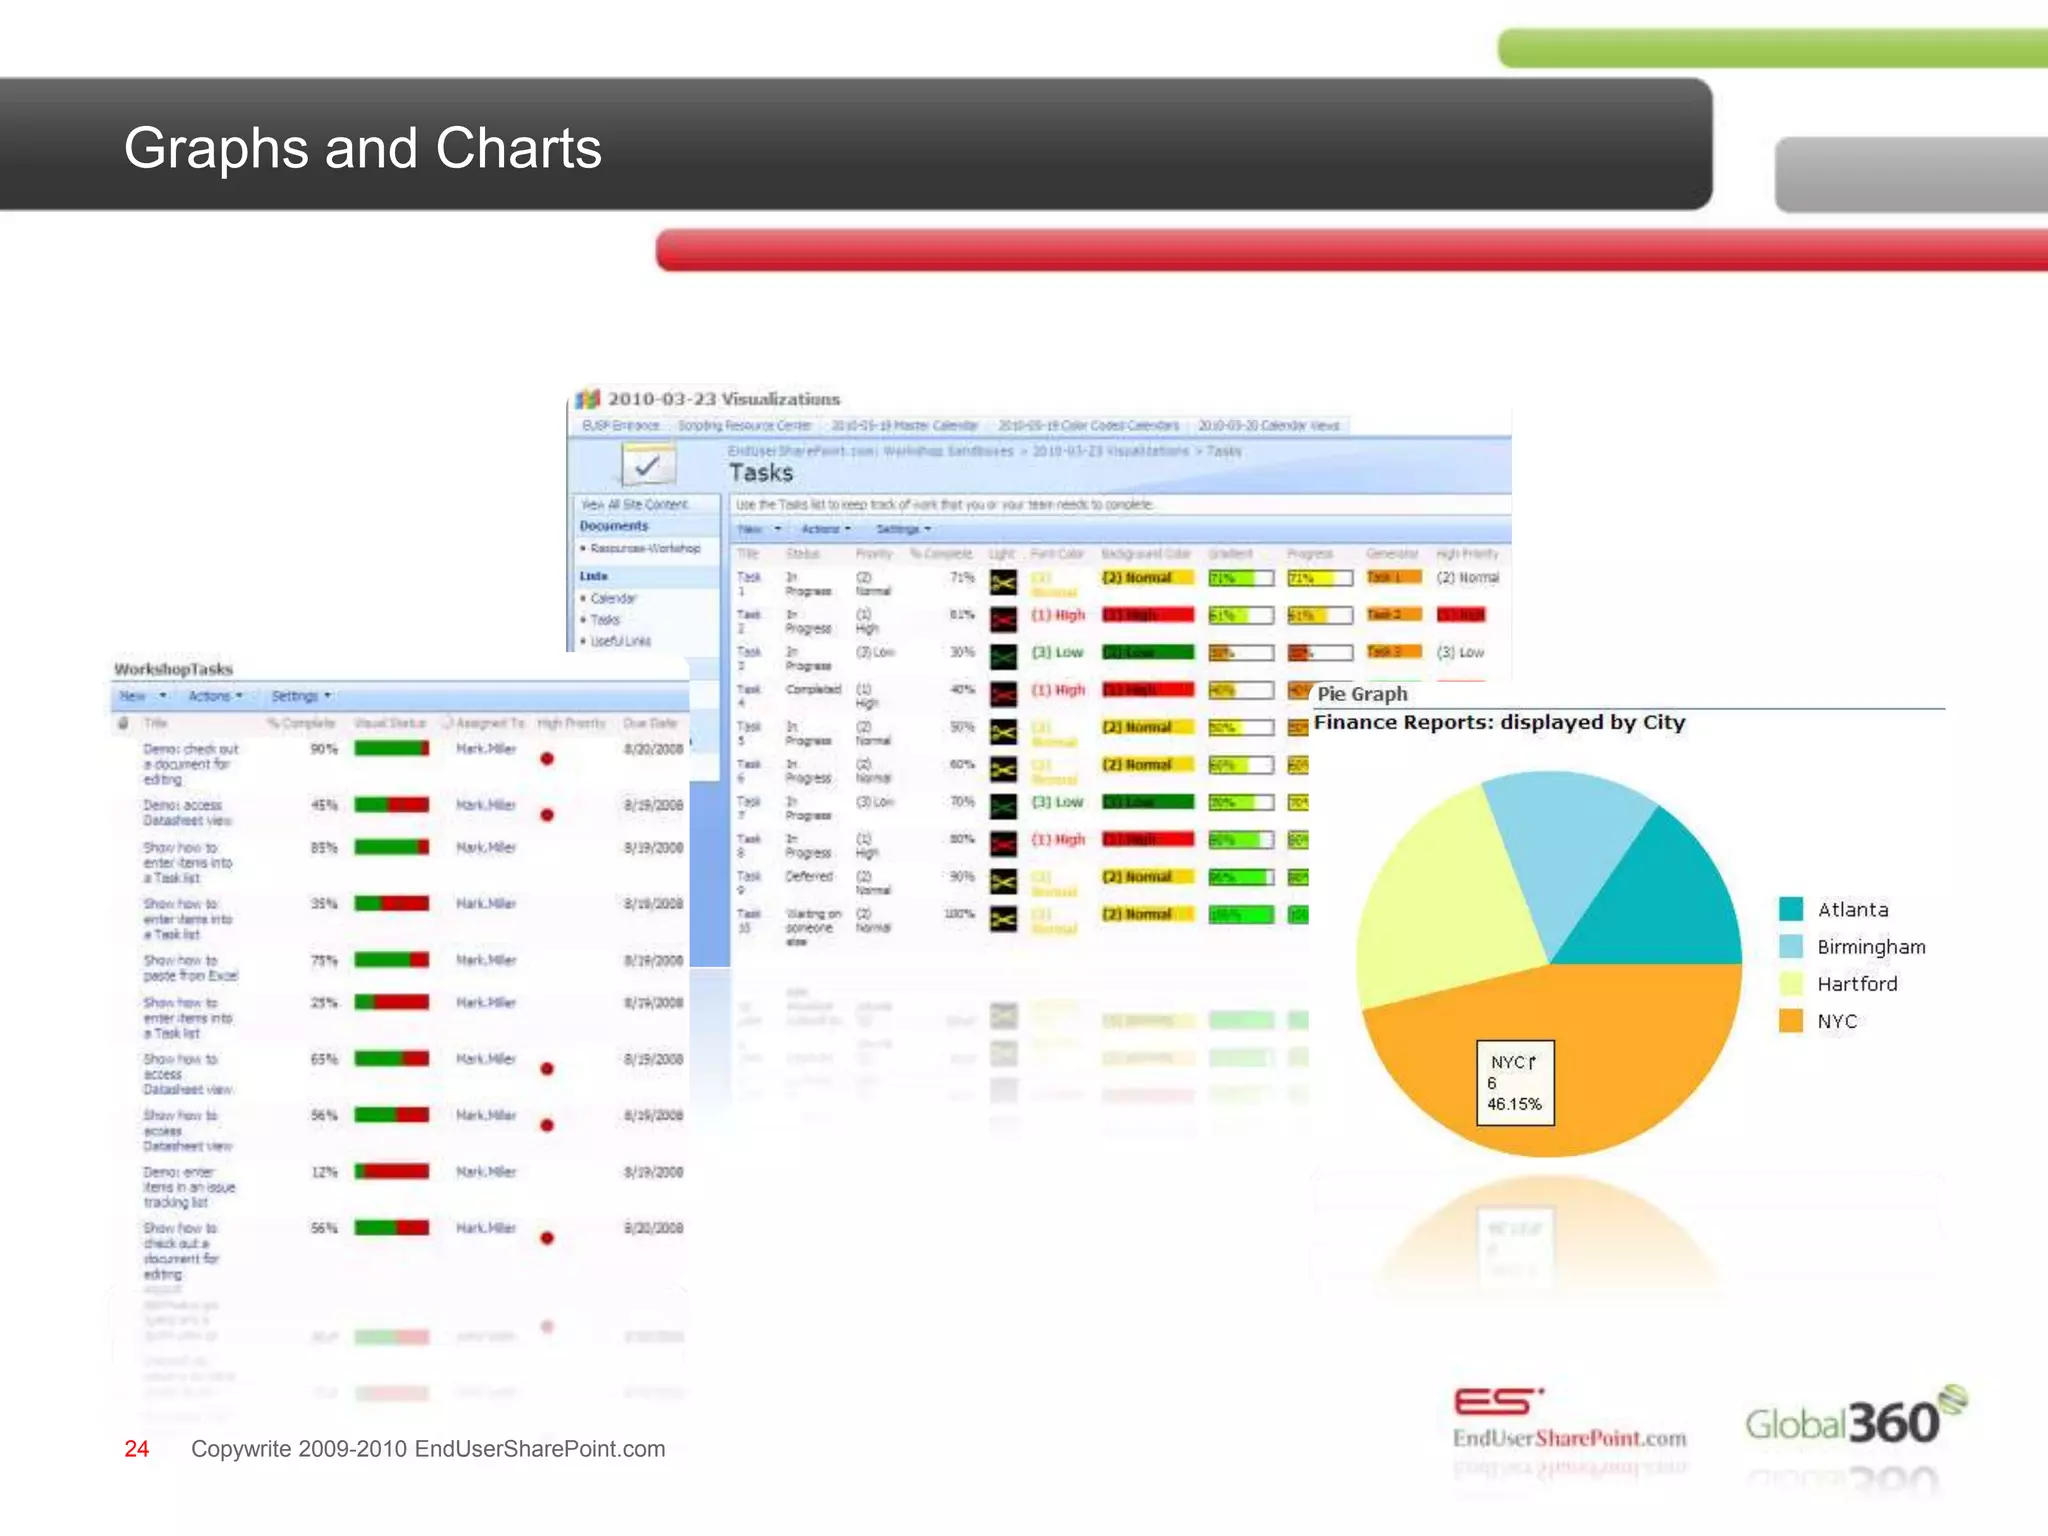This screenshot has height=1536, width=2048.
Task: Open the 'Due Date' column header in WorkshopTasks
Action: tap(650, 723)
